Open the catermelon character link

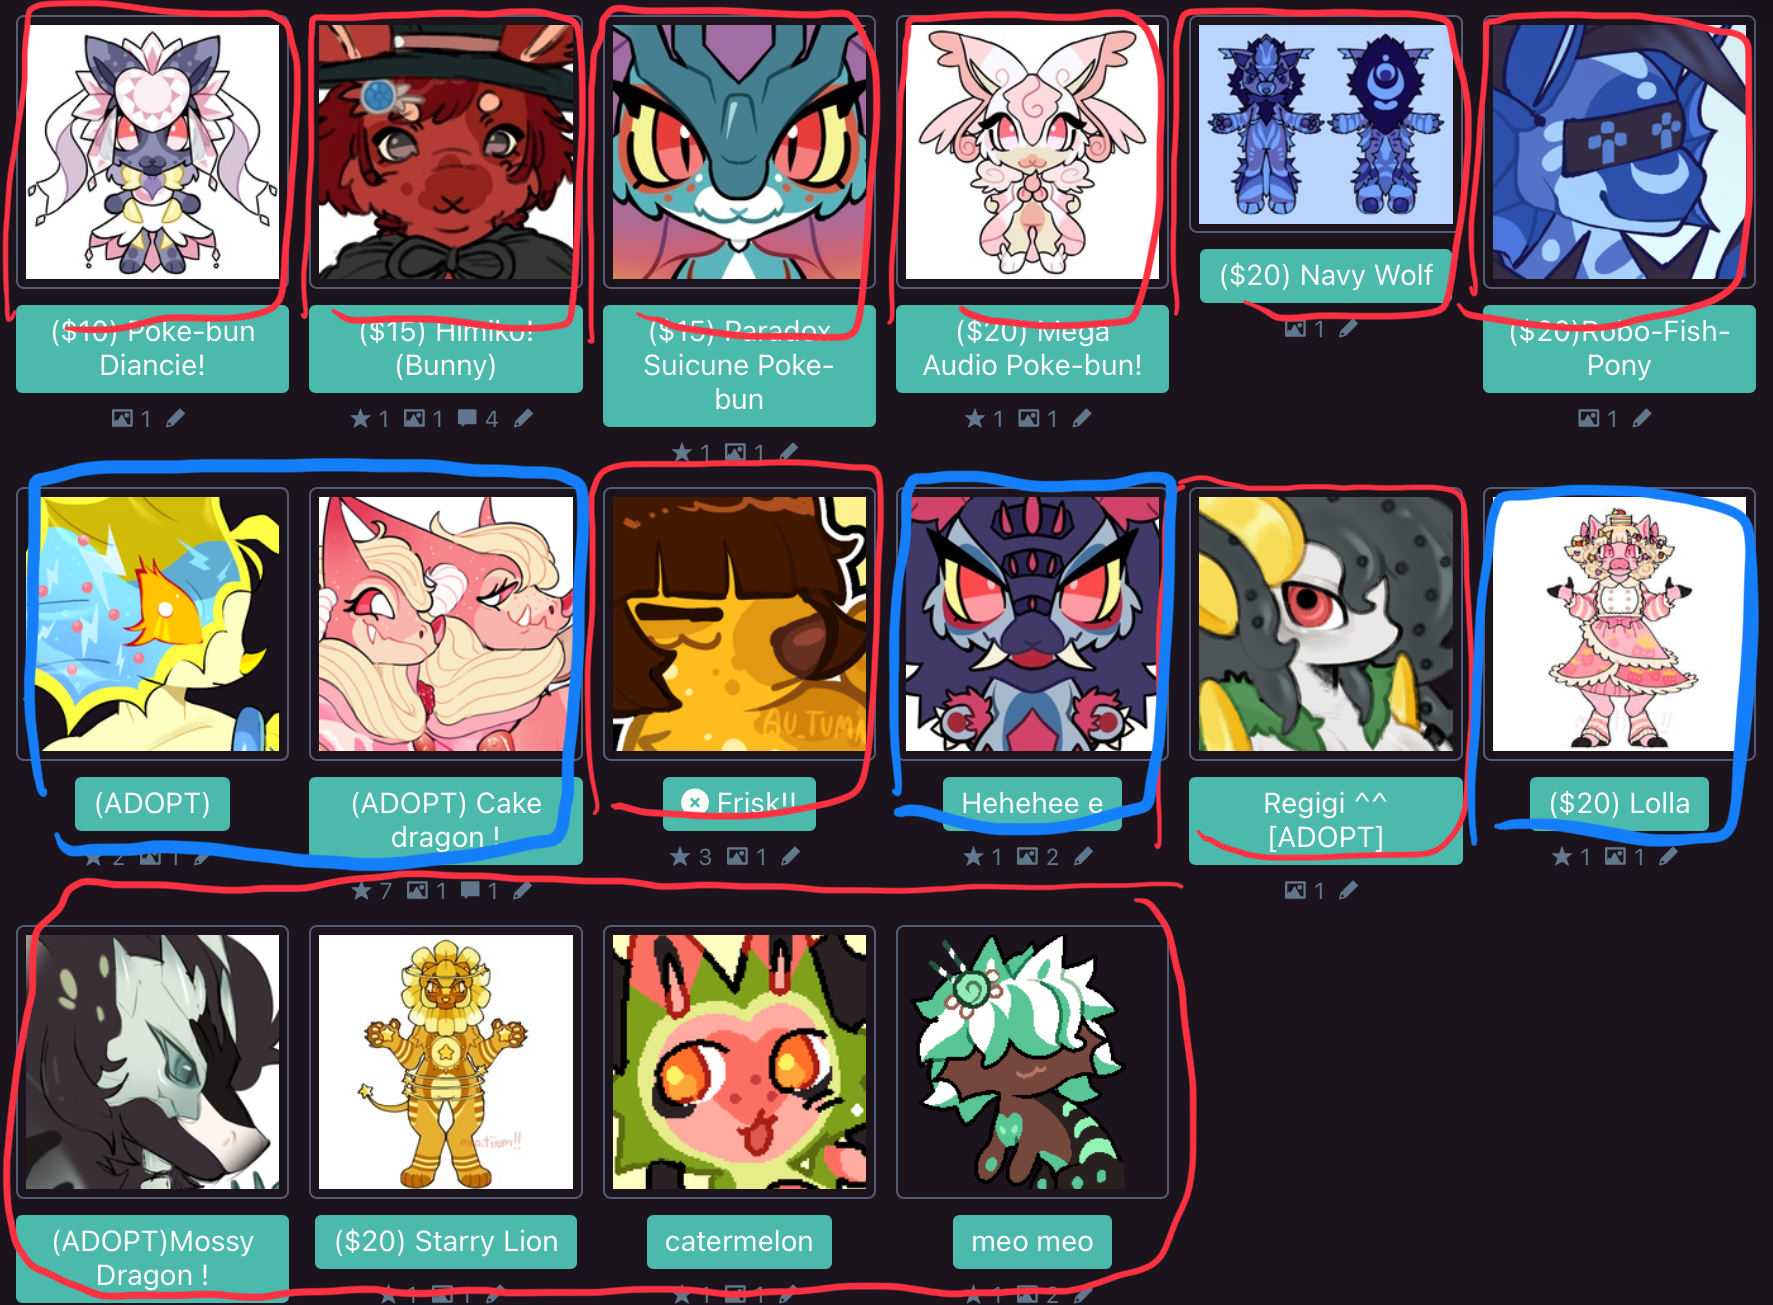click(x=739, y=1241)
